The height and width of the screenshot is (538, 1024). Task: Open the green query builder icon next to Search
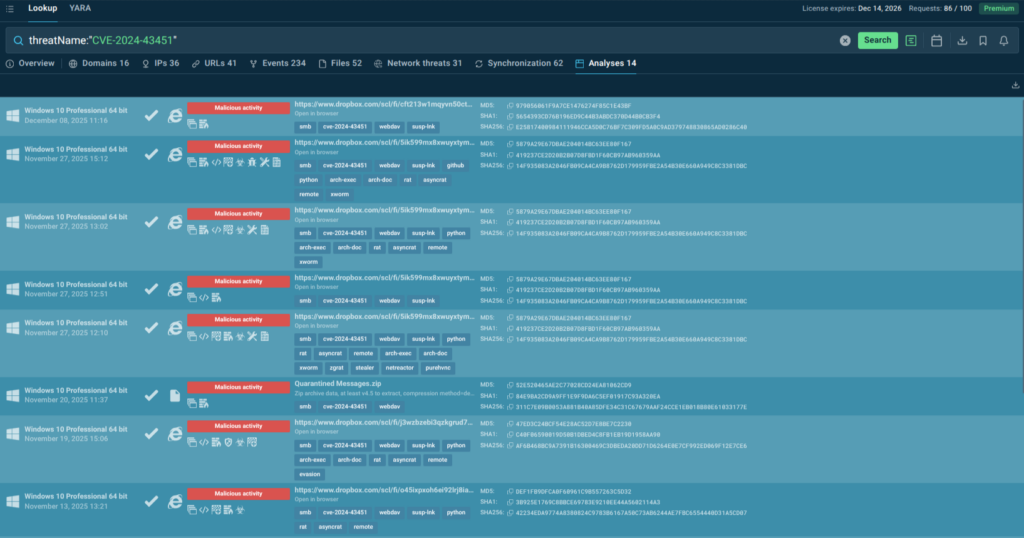click(x=911, y=40)
